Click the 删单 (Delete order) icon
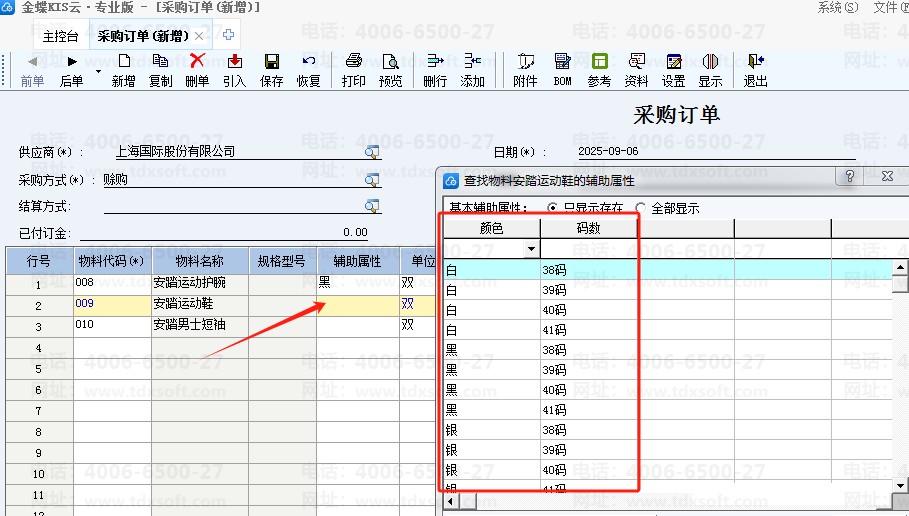This screenshot has width=909, height=516. pyautogui.click(x=197, y=69)
